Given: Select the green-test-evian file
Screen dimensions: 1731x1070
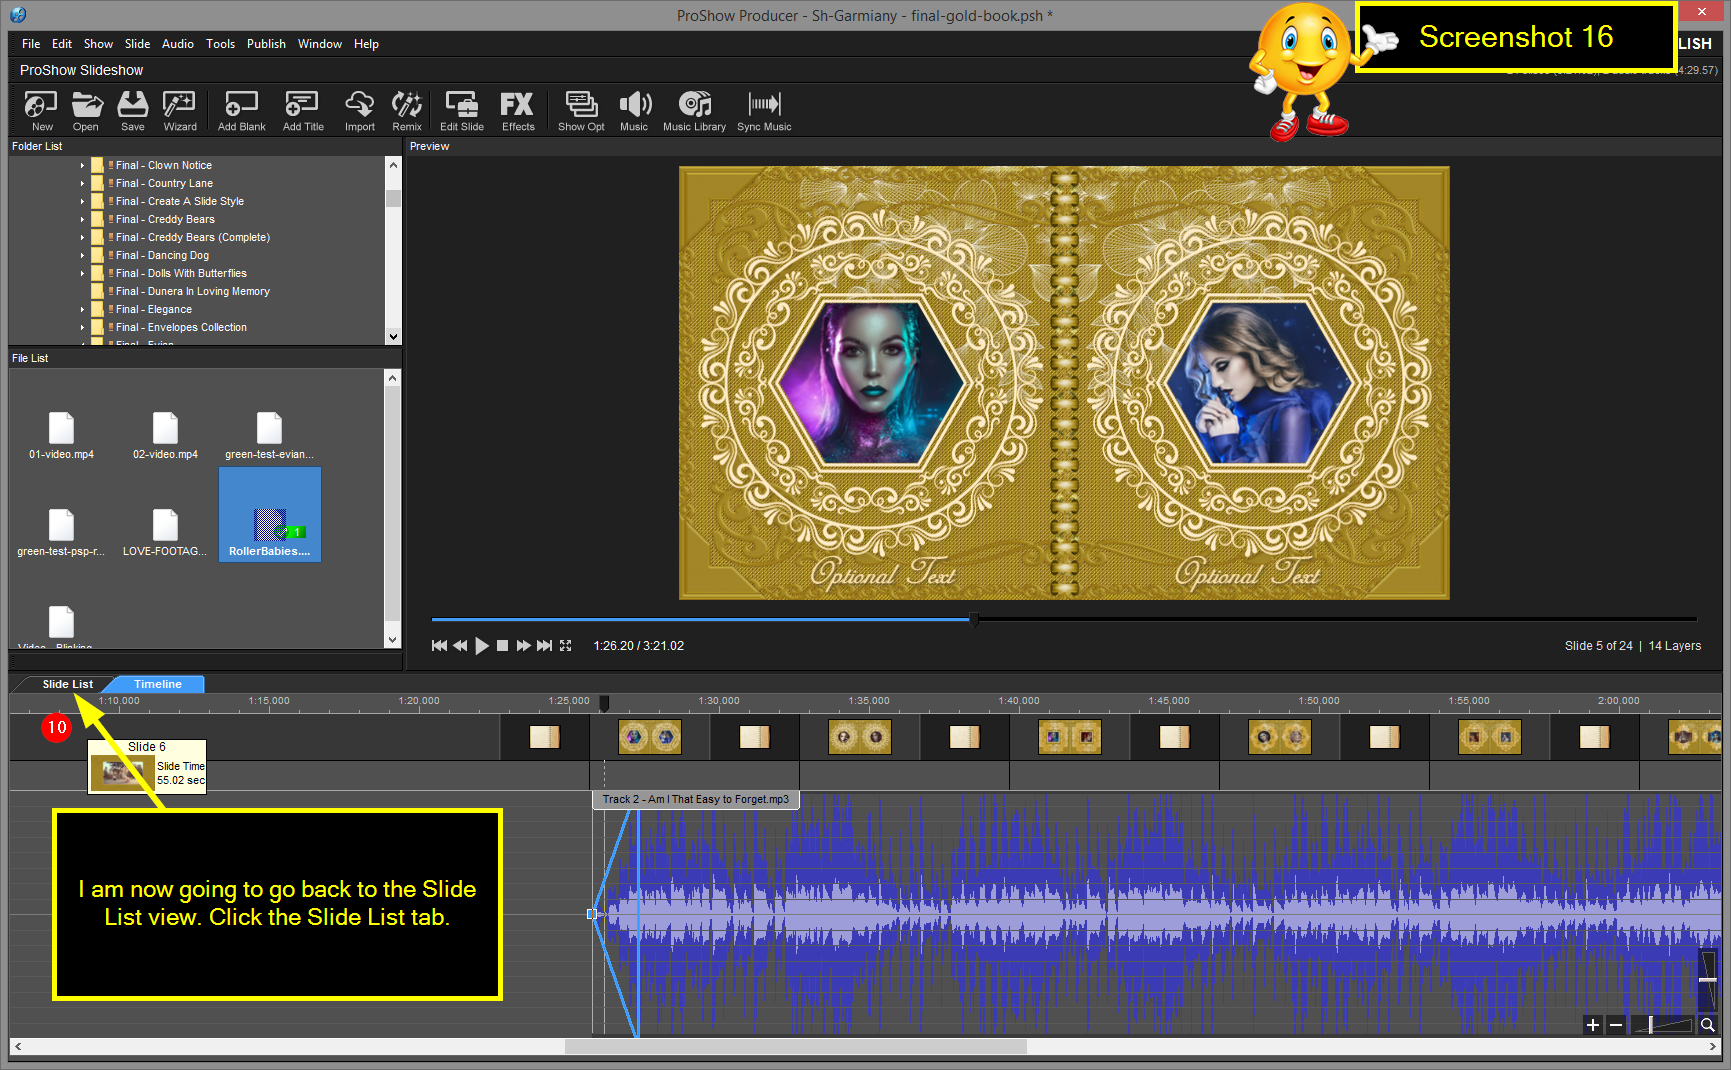Looking at the screenshot, I should point(269,435).
